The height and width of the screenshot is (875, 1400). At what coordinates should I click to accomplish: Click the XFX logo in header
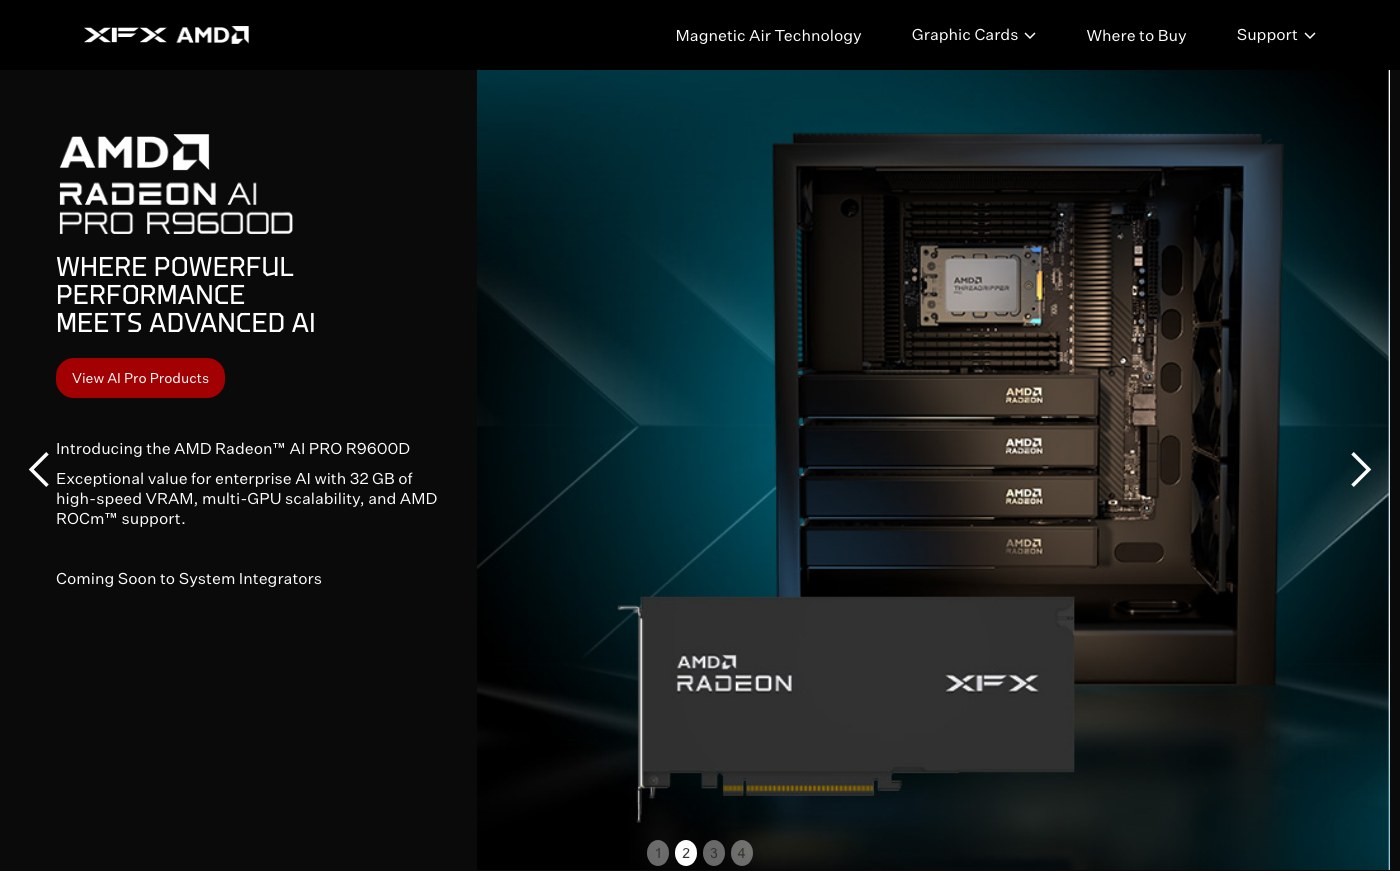(125, 35)
